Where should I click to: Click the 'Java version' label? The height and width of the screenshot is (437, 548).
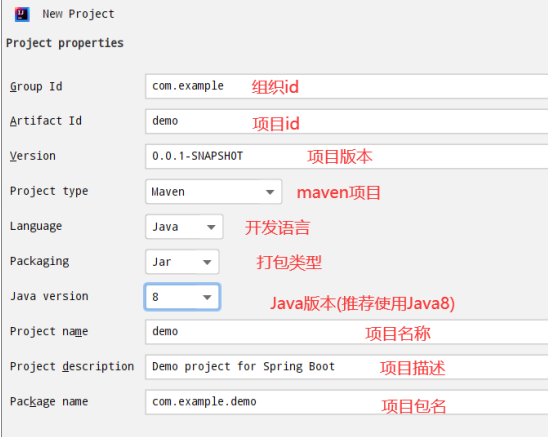tap(49, 296)
